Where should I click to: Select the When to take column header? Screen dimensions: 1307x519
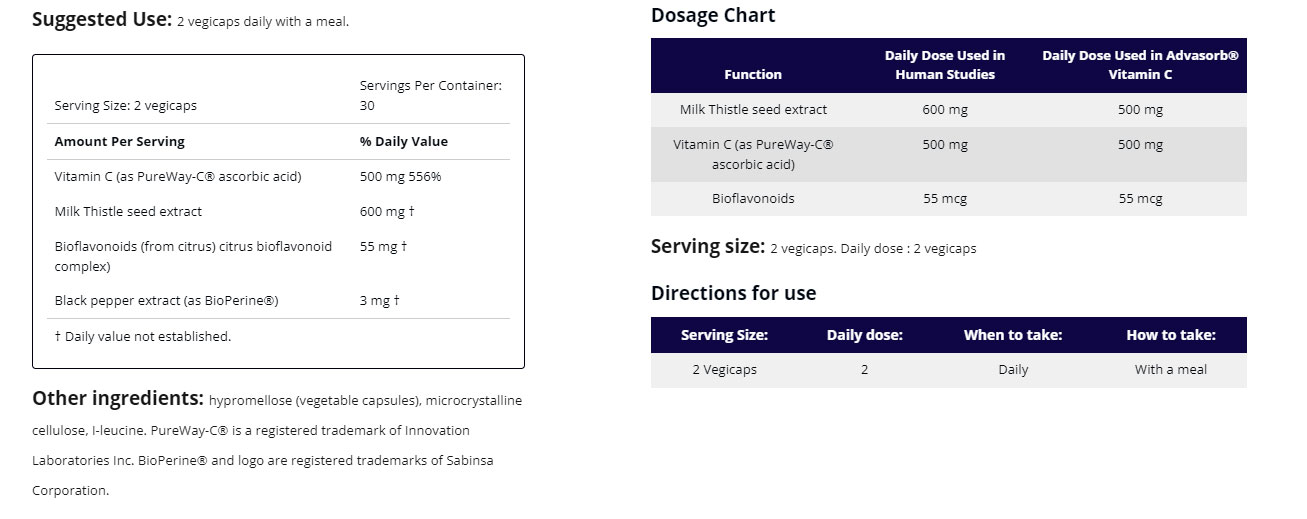(x=1013, y=335)
